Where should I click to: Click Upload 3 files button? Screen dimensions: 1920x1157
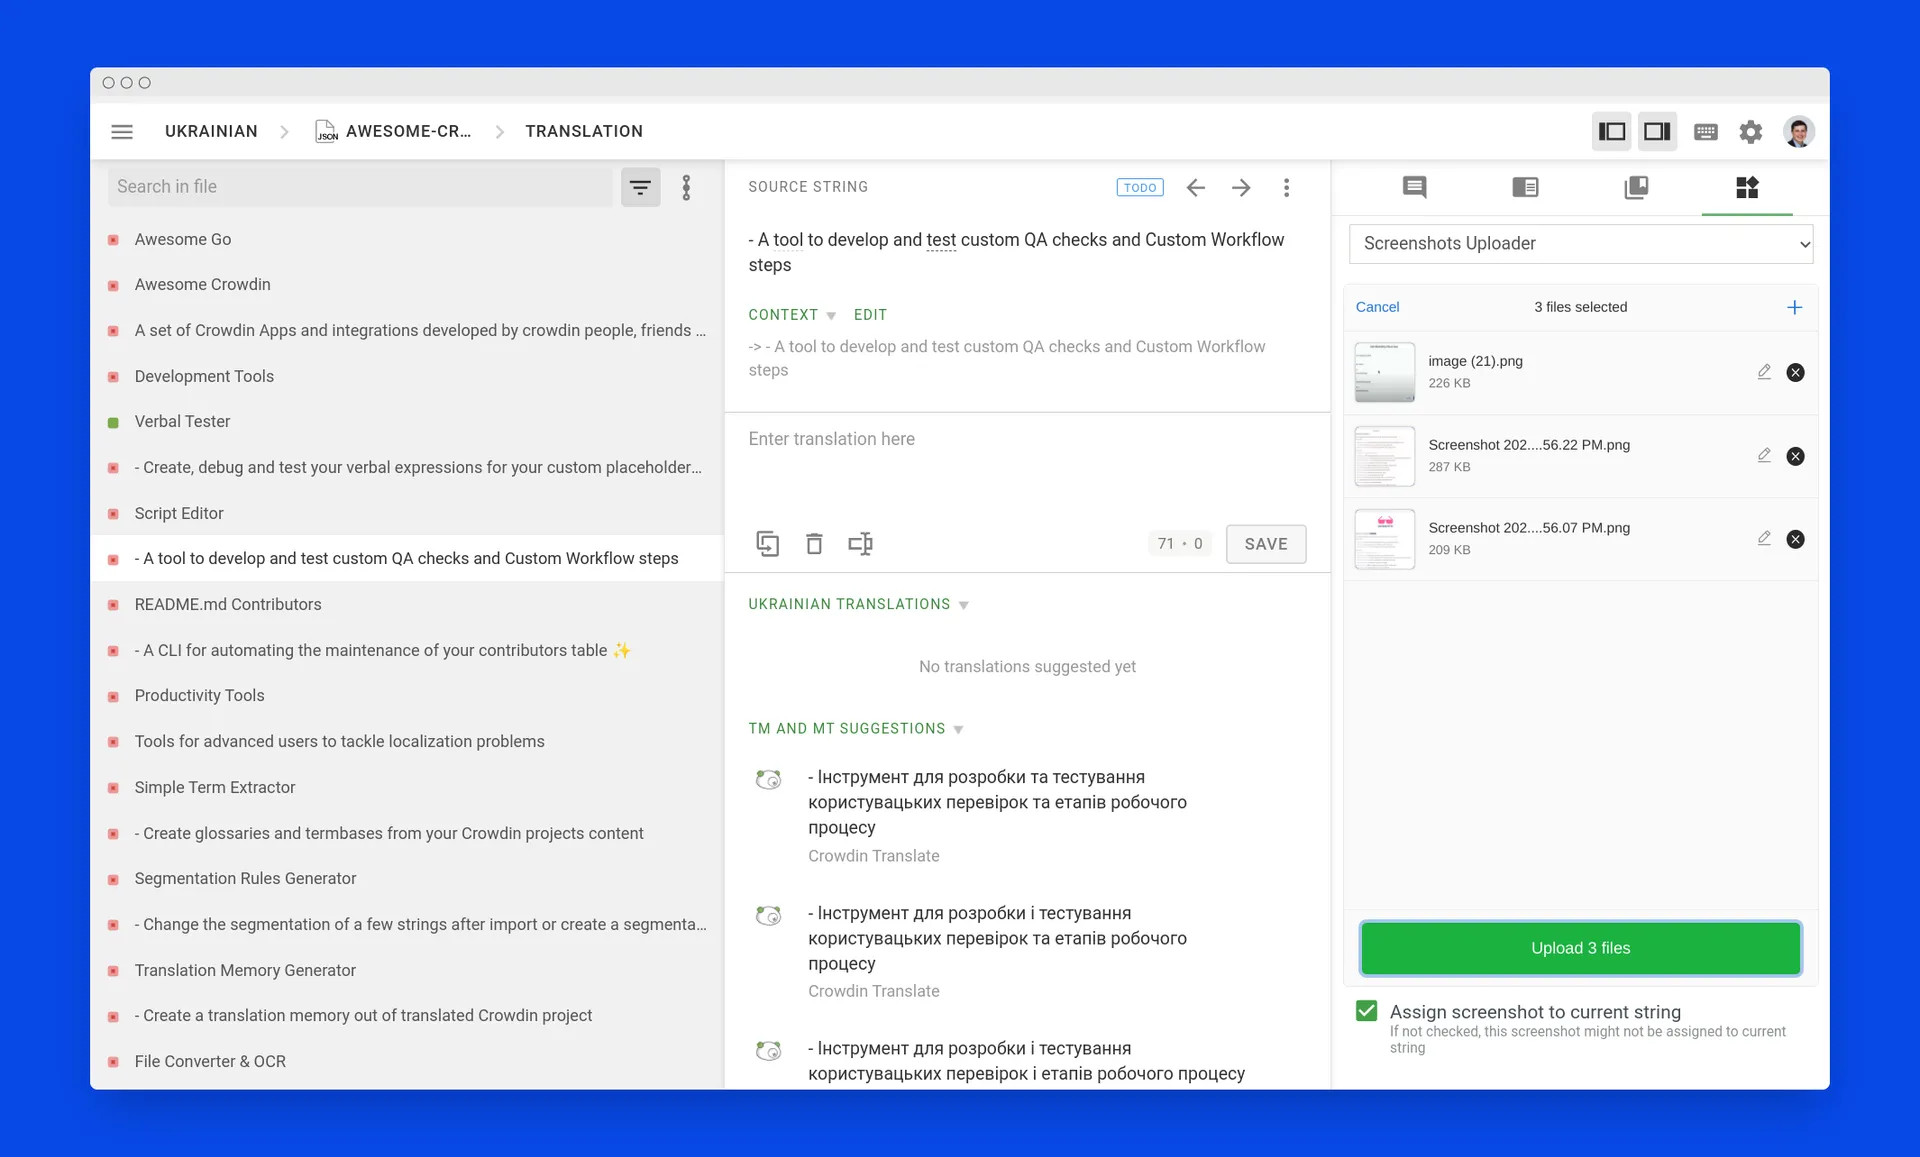tap(1580, 948)
